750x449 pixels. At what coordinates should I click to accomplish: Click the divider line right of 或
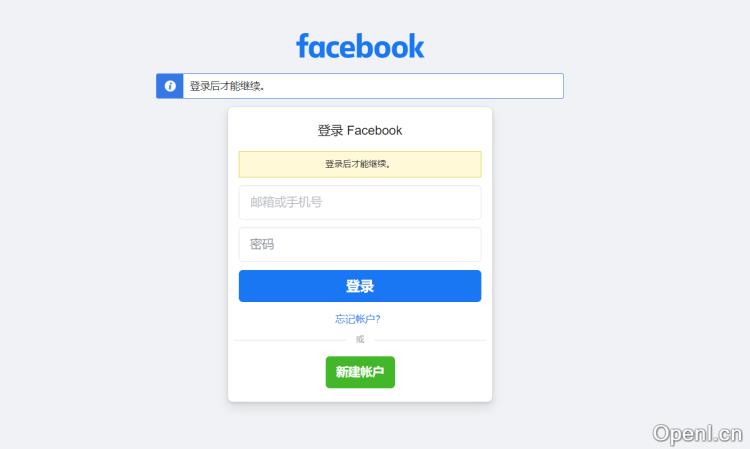point(430,340)
